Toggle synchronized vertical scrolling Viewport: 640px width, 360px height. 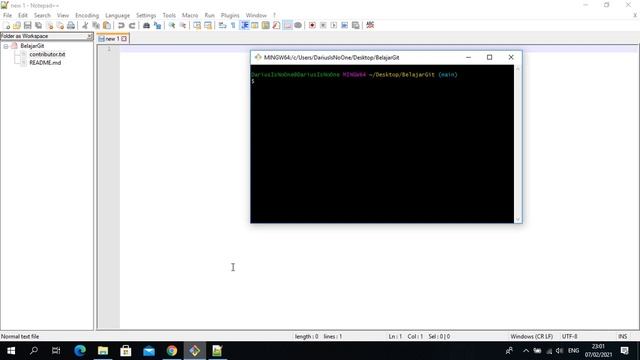coord(197,25)
